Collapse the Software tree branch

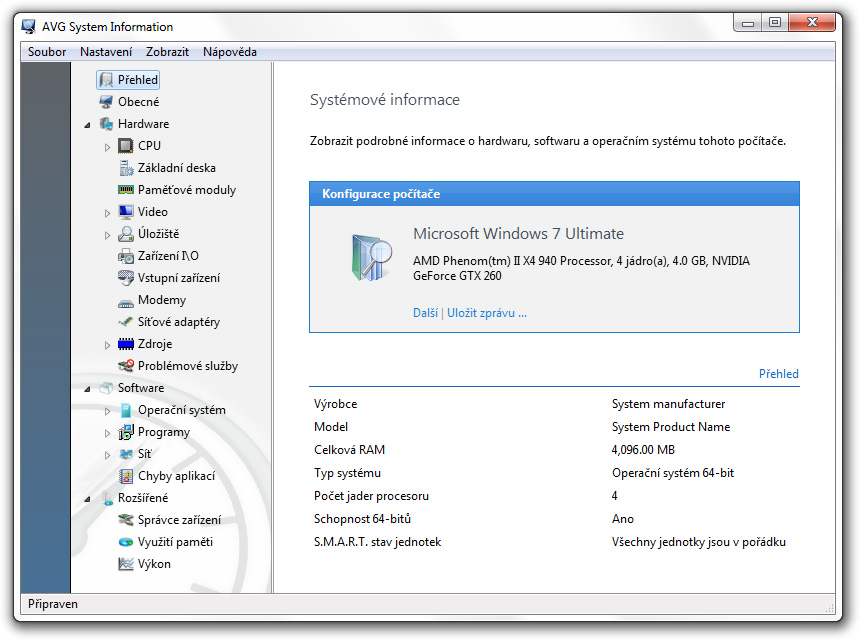point(87,389)
